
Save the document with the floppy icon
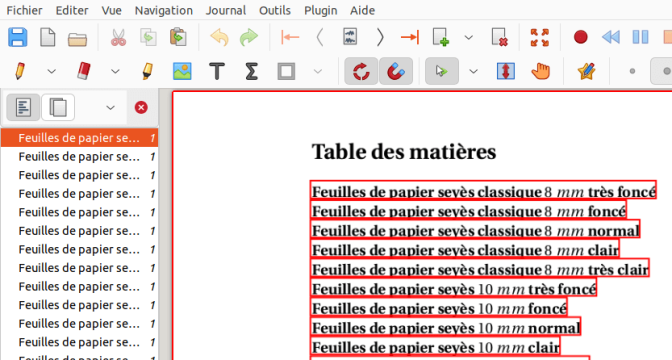18,37
